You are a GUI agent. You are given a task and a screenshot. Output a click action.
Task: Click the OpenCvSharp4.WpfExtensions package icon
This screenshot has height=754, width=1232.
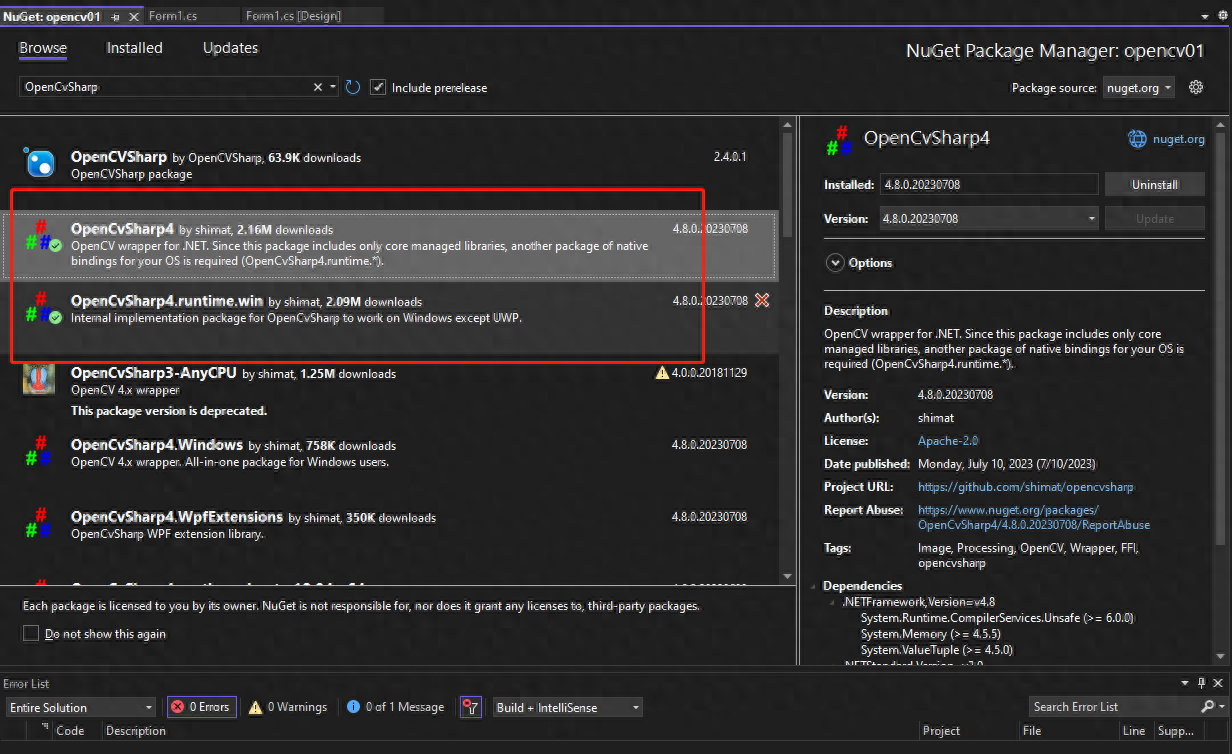pyautogui.click(x=40, y=522)
